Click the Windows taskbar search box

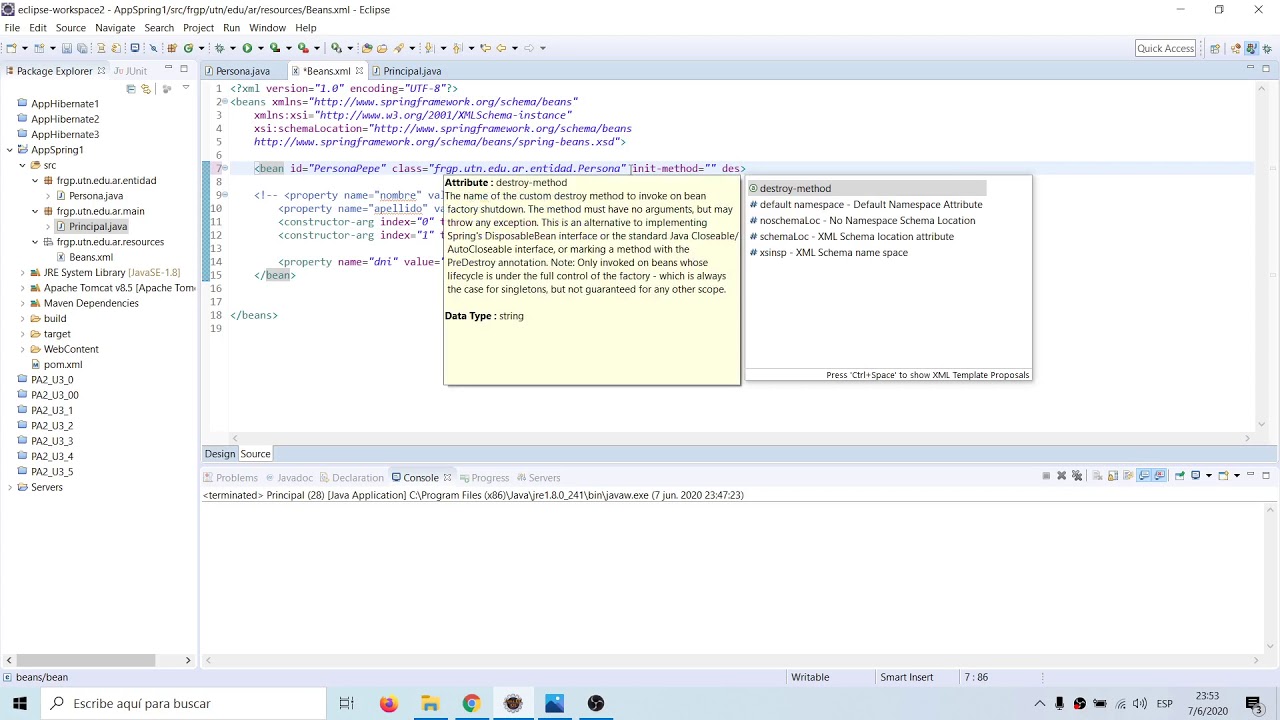[x=183, y=703]
